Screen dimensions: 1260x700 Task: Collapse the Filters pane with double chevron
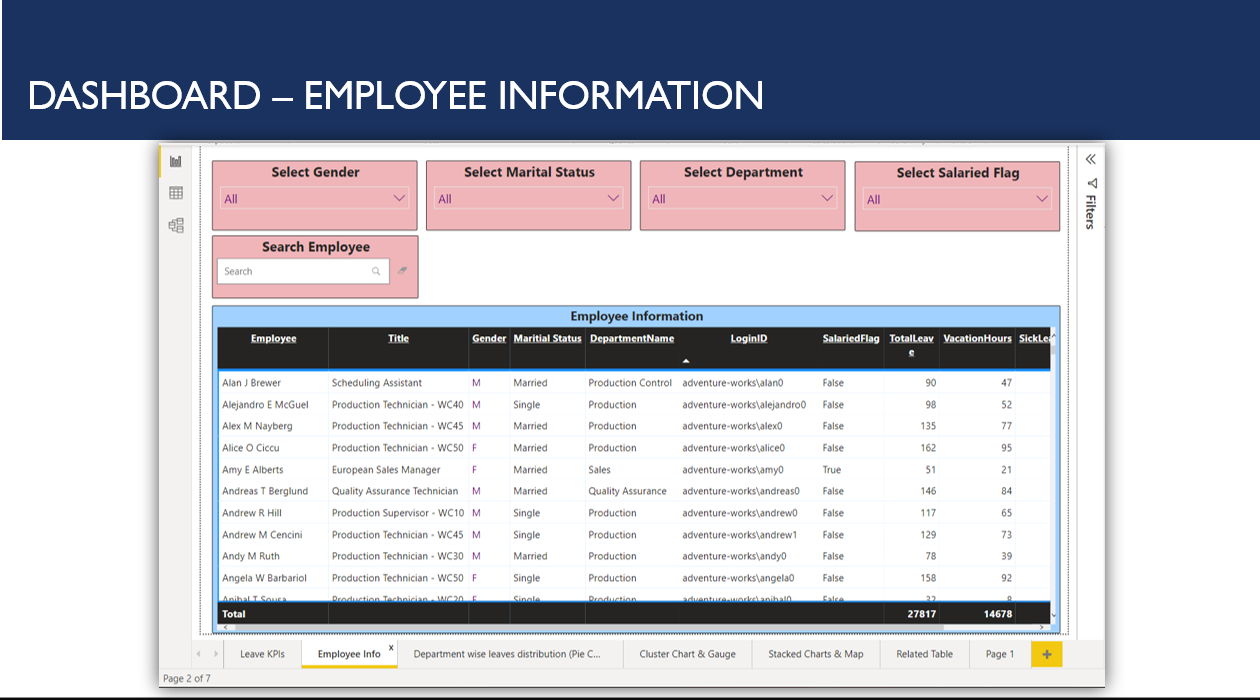tap(1091, 159)
